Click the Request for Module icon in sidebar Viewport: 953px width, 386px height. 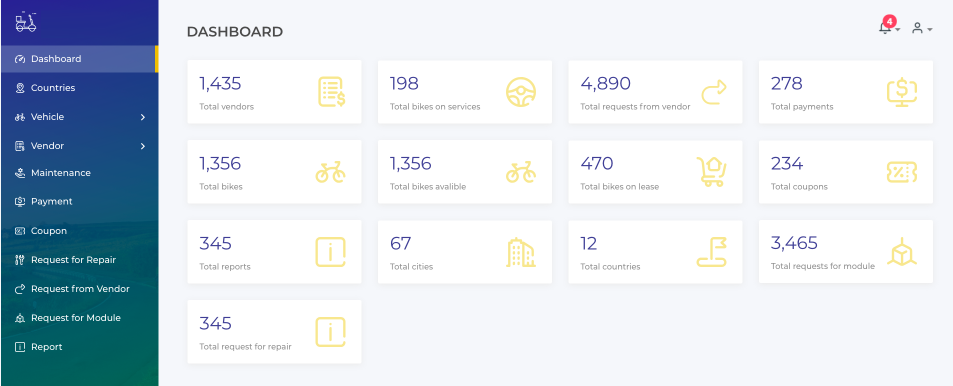(x=20, y=318)
